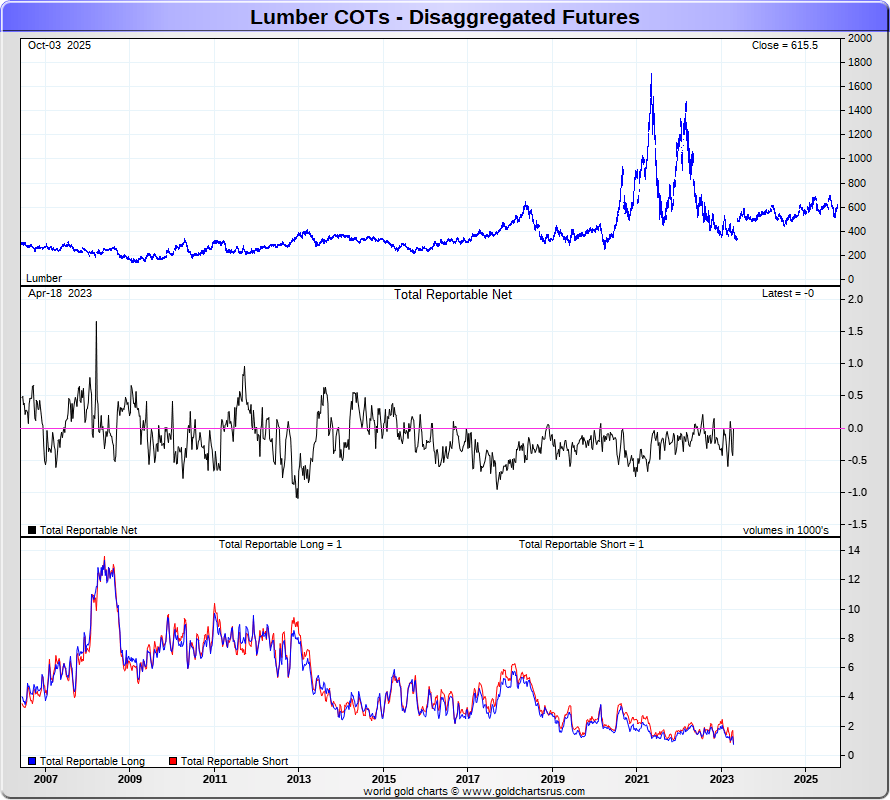The width and height of the screenshot is (890, 800).
Task: Click the 'Latest = -0' value
Action: [x=788, y=294]
